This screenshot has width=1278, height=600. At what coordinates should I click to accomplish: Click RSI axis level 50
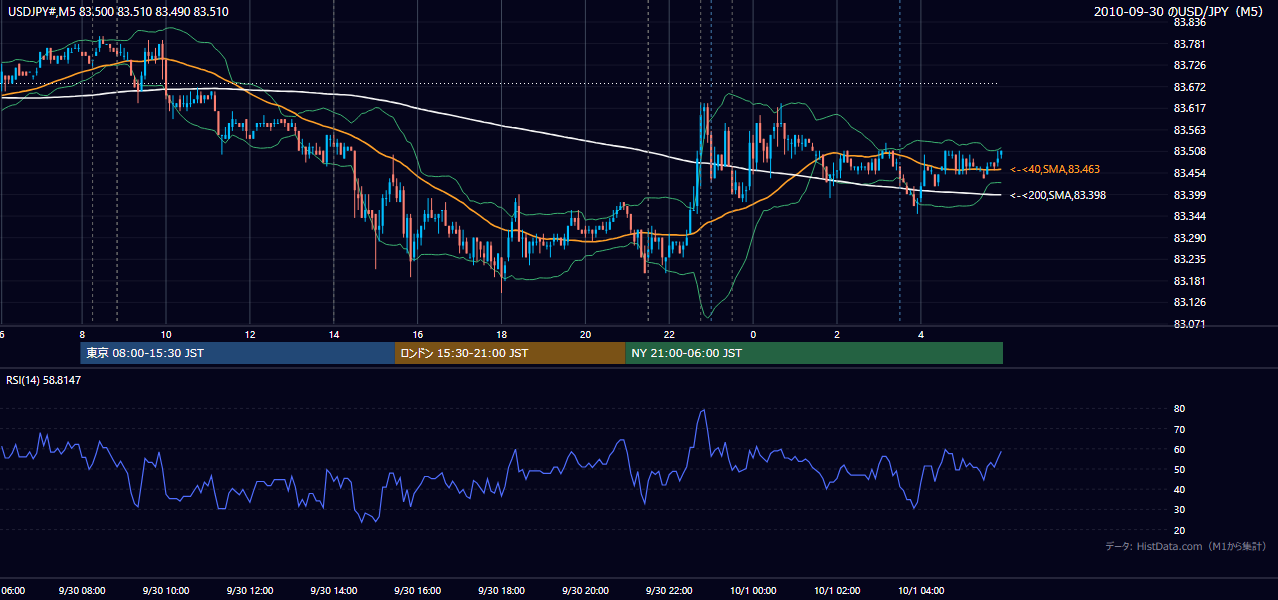tap(1179, 469)
